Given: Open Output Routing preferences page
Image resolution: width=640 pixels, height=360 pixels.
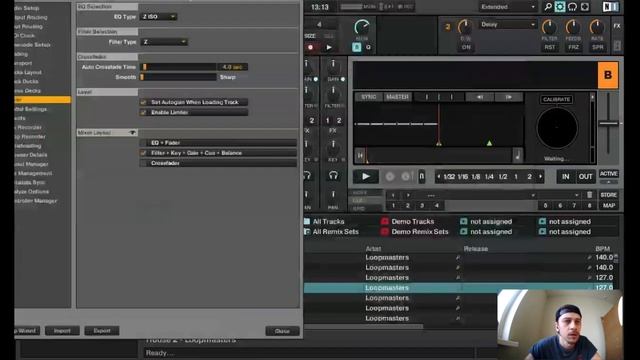Looking at the screenshot, I should click(x=31, y=18).
